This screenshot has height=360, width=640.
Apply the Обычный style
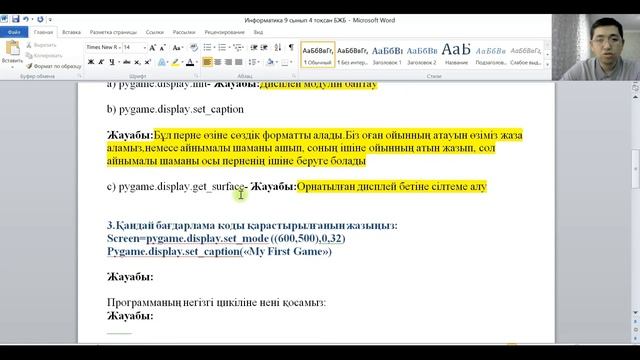[318, 54]
